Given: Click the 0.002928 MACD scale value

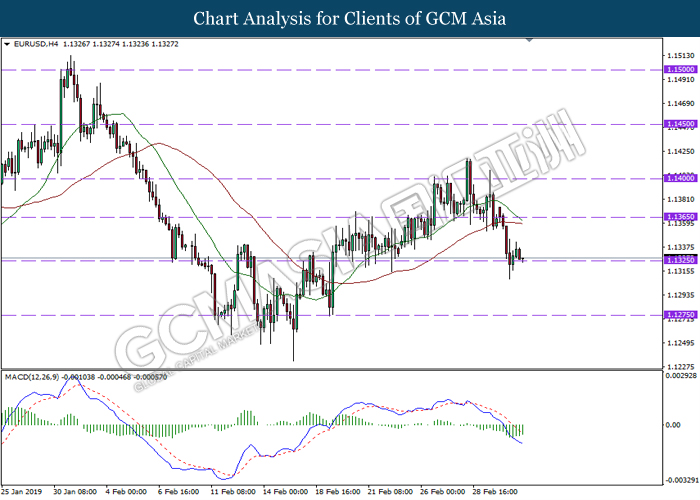Looking at the screenshot, I should pyautogui.click(x=681, y=376).
